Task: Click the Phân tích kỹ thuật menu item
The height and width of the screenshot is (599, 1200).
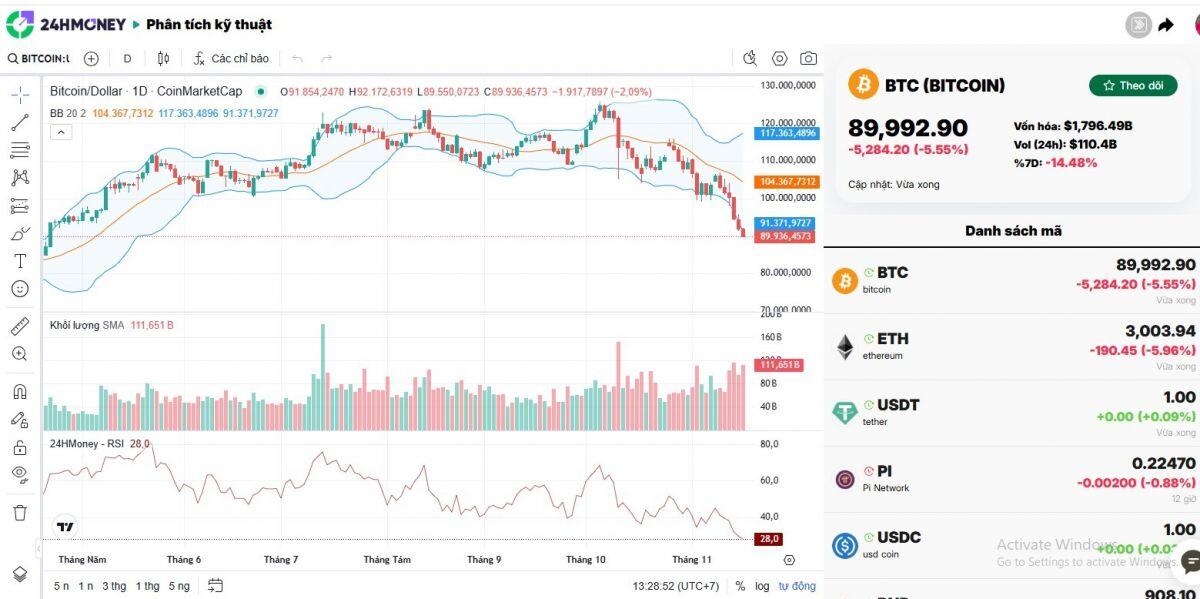Action: point(207,24)
